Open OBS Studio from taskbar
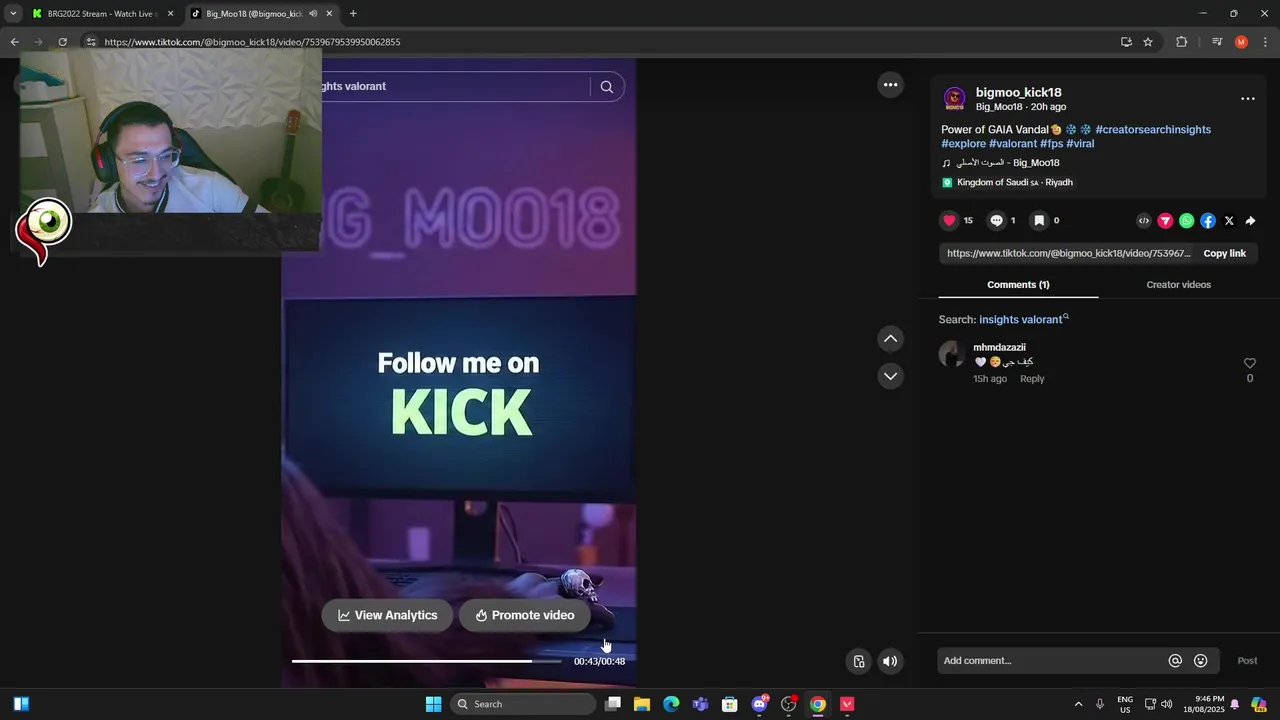 pyautogui.click(x=789, y=704)
